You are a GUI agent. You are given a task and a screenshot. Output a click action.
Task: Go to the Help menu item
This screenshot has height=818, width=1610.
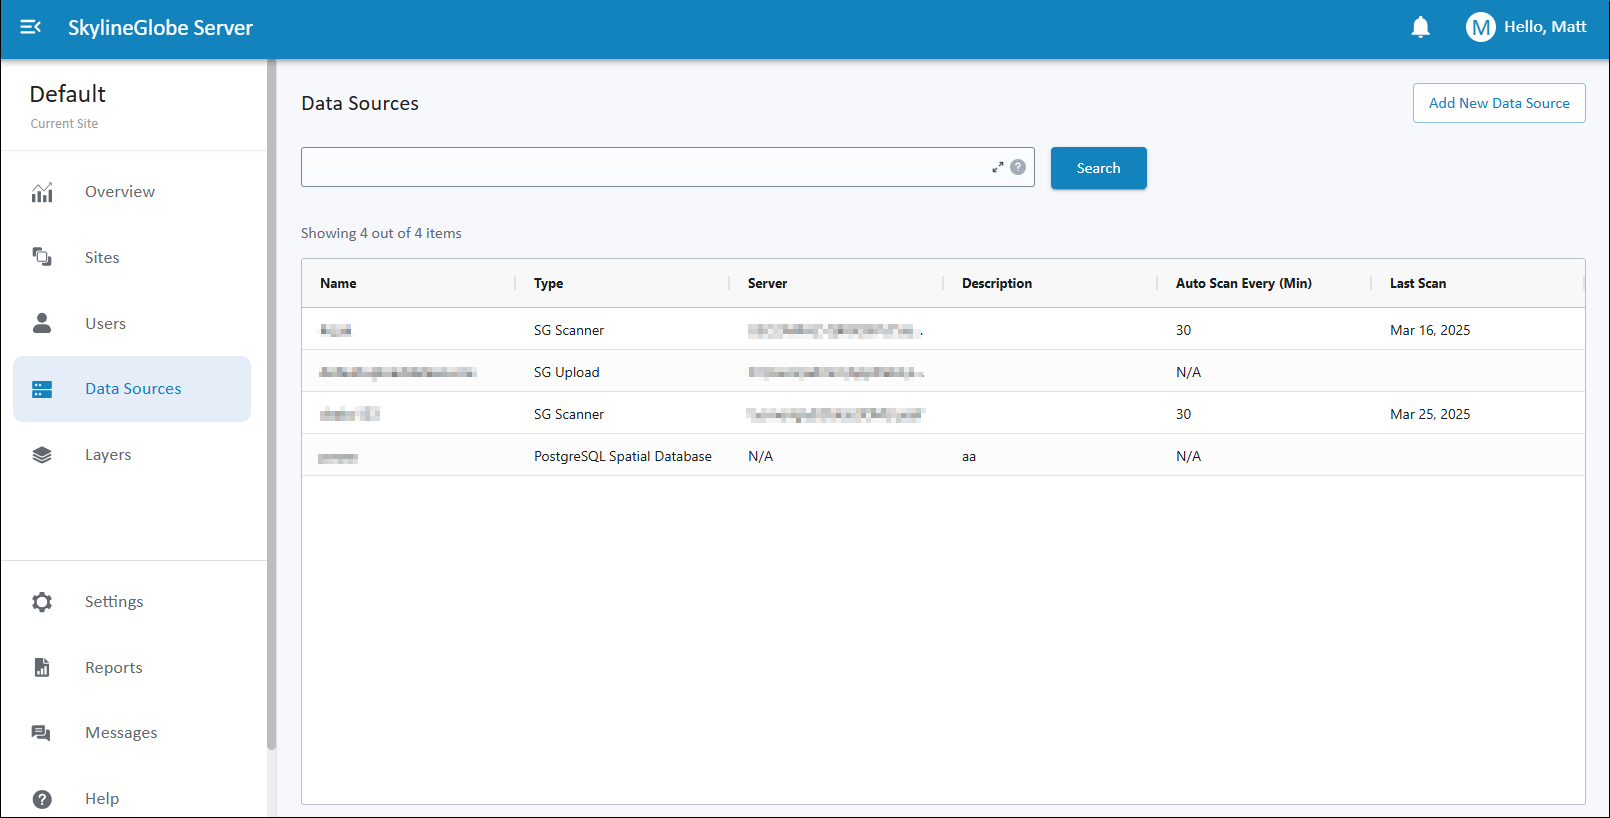click(x=102, y=798)
